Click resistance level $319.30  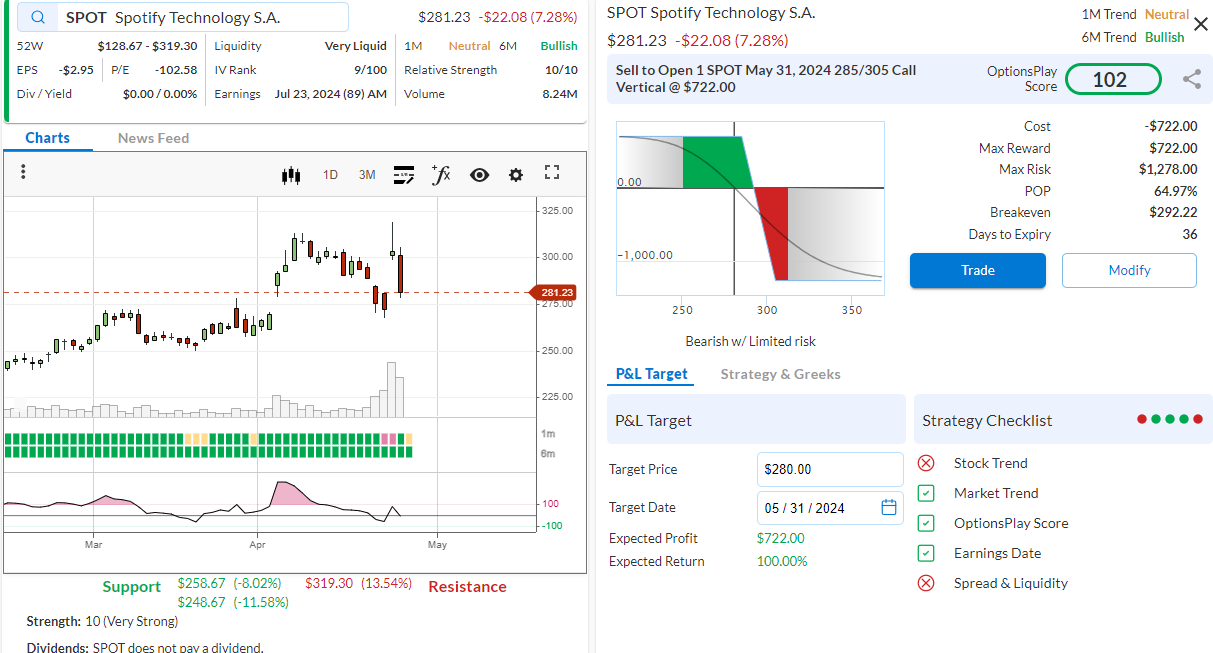[329, 583]
